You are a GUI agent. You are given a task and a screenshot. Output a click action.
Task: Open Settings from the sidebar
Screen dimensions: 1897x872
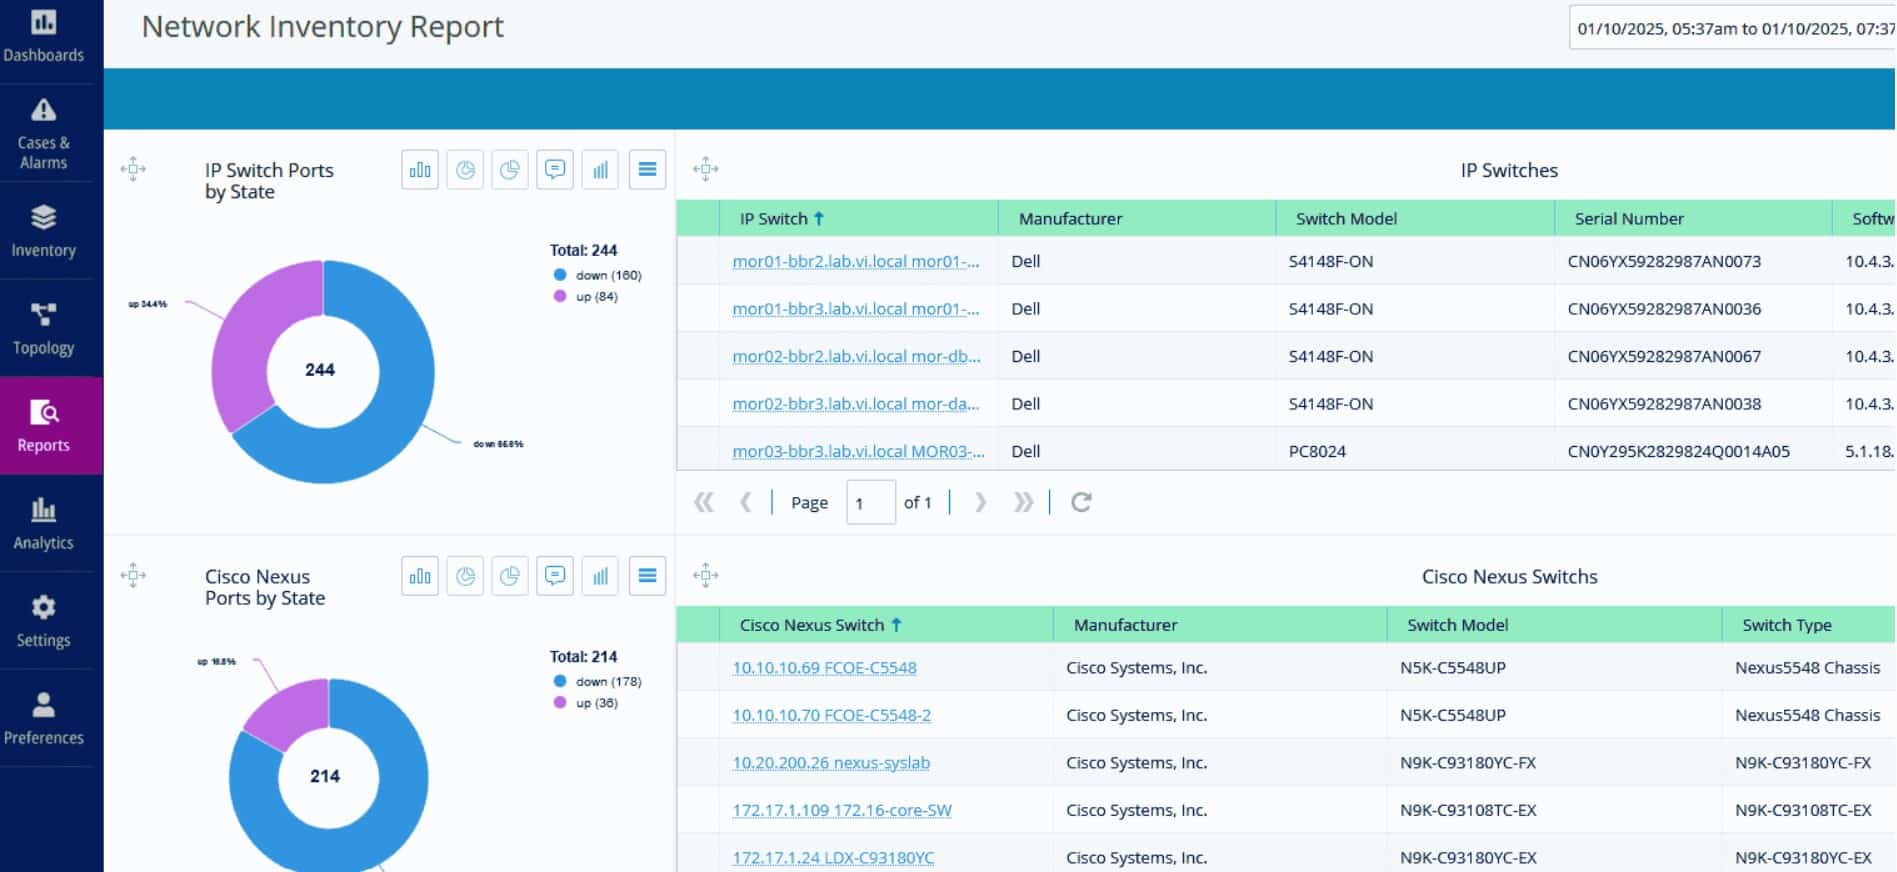coord(44,621)
